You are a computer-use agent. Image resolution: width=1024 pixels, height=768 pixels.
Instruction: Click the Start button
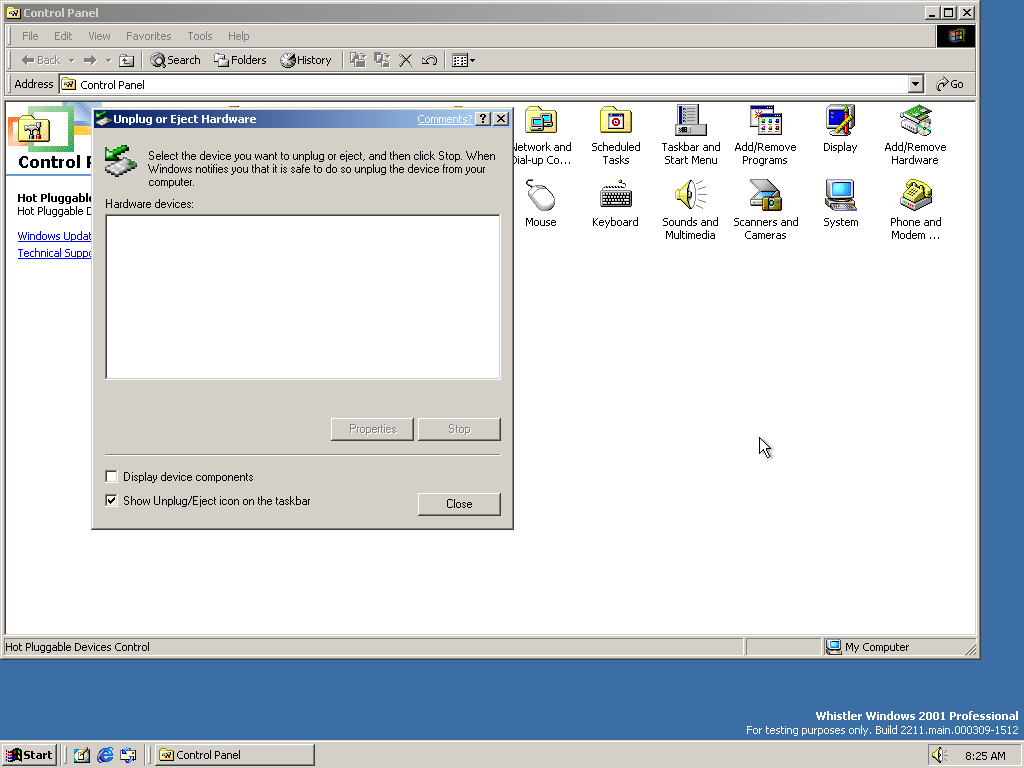point(29,755)
